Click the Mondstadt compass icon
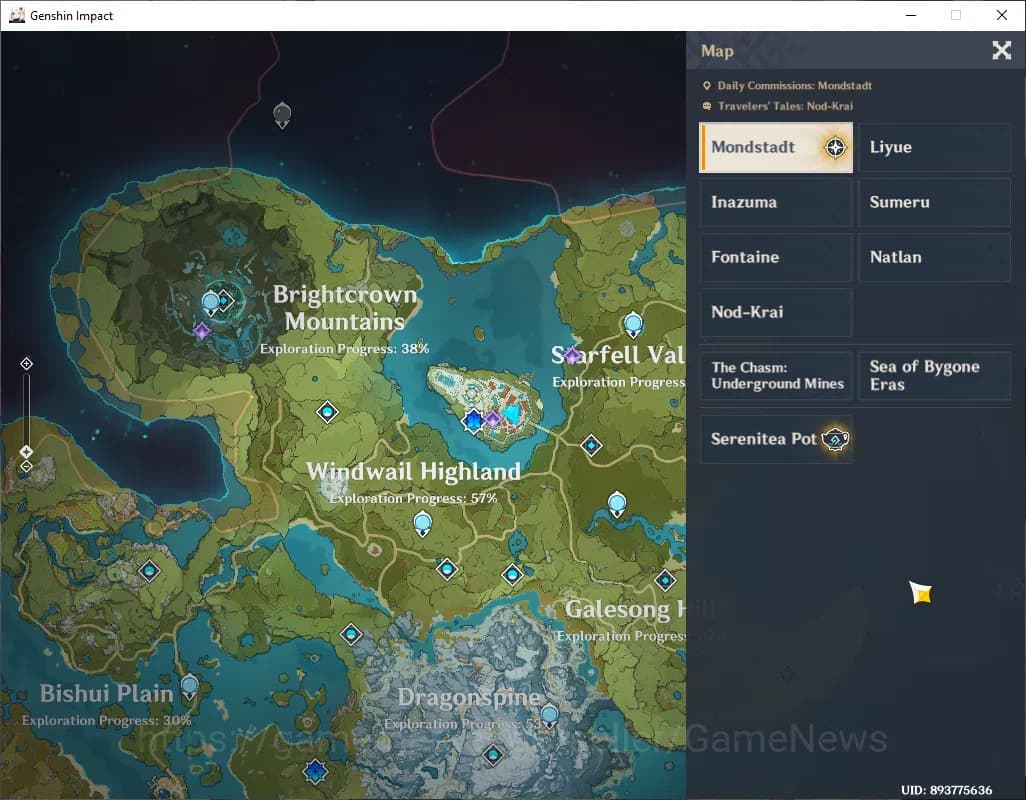This screenshot has height=800, width=1026. point(836,148)
